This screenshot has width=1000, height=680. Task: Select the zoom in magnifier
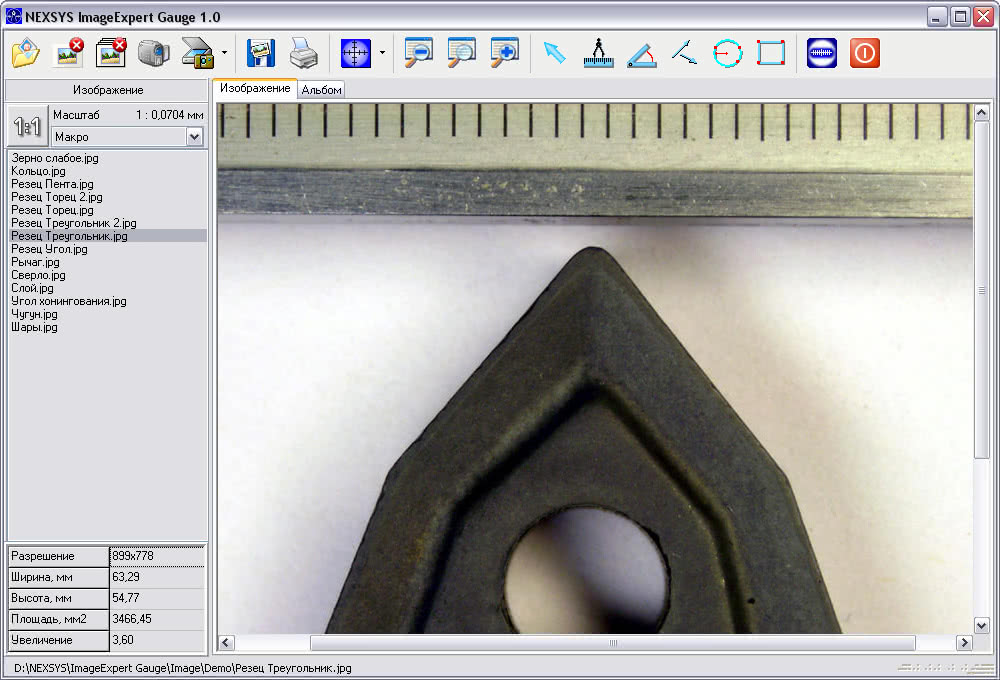click(x=504, y=53)
